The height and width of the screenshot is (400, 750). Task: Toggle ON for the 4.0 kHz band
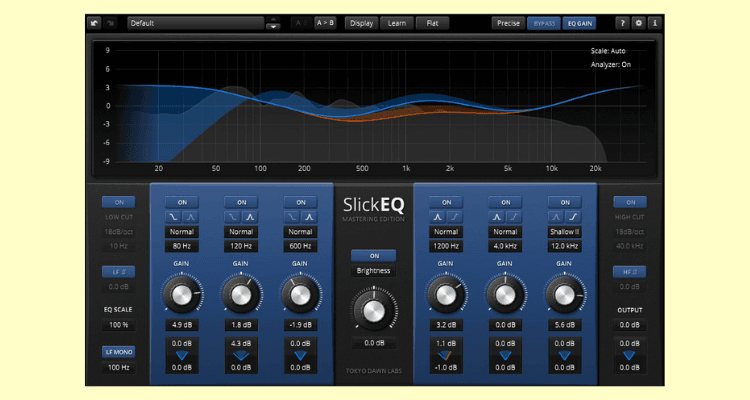pyautogui.click(x=506, y=202)
